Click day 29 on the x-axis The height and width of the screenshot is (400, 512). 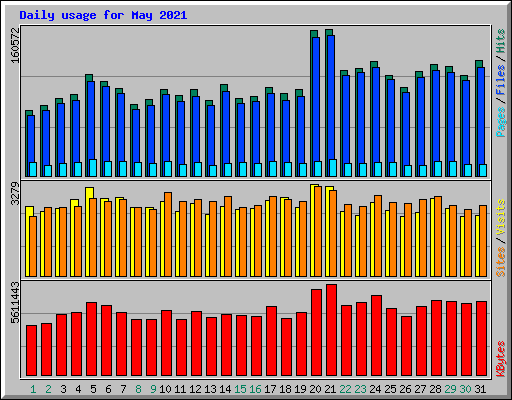[x=450, y=389]
